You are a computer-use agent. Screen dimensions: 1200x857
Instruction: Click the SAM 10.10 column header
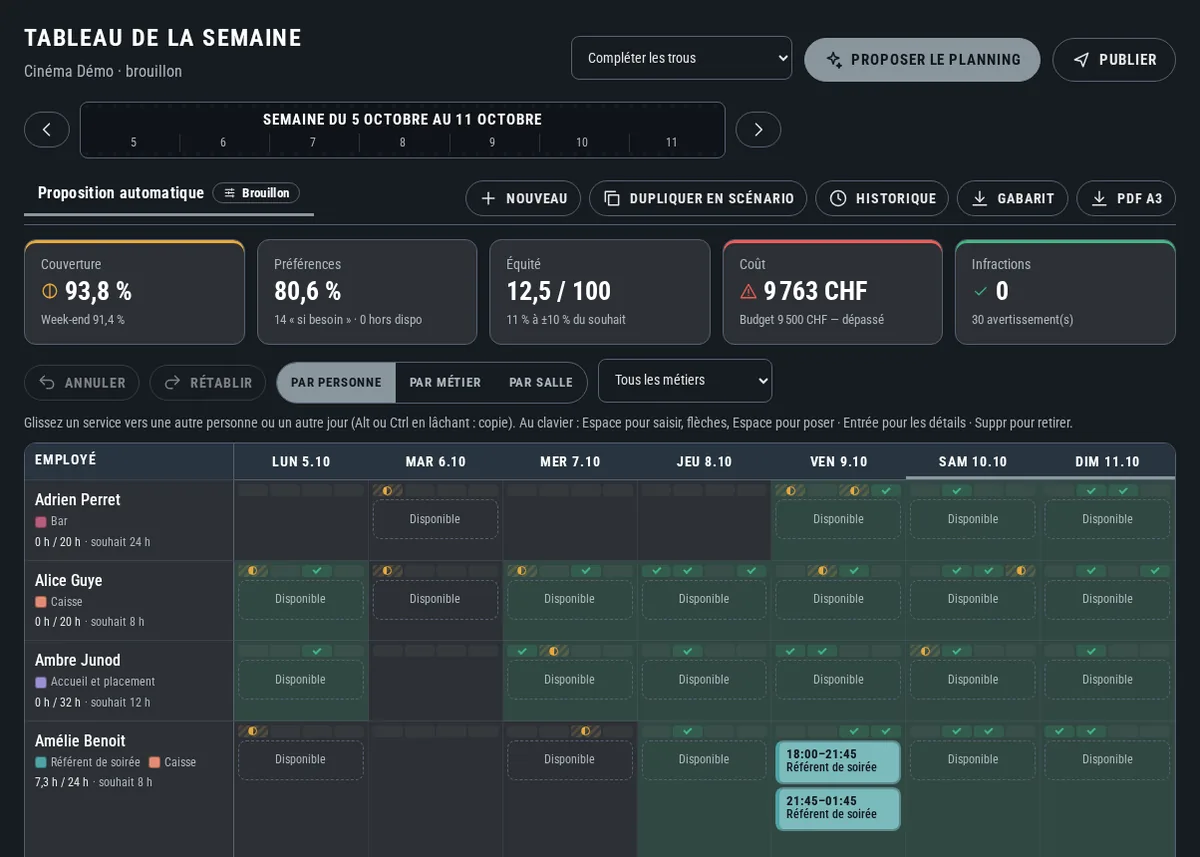tap(973, 462)
